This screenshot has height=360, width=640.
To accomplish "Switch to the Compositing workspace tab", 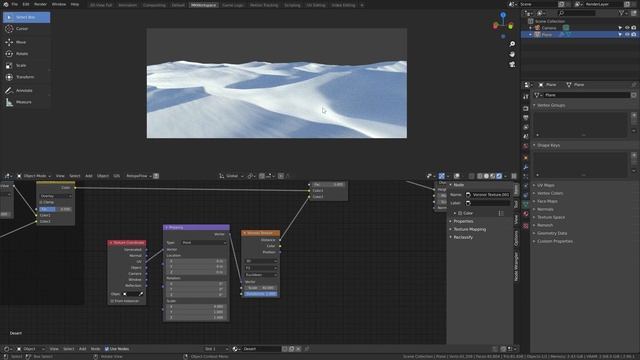I will tap(154, 5).
